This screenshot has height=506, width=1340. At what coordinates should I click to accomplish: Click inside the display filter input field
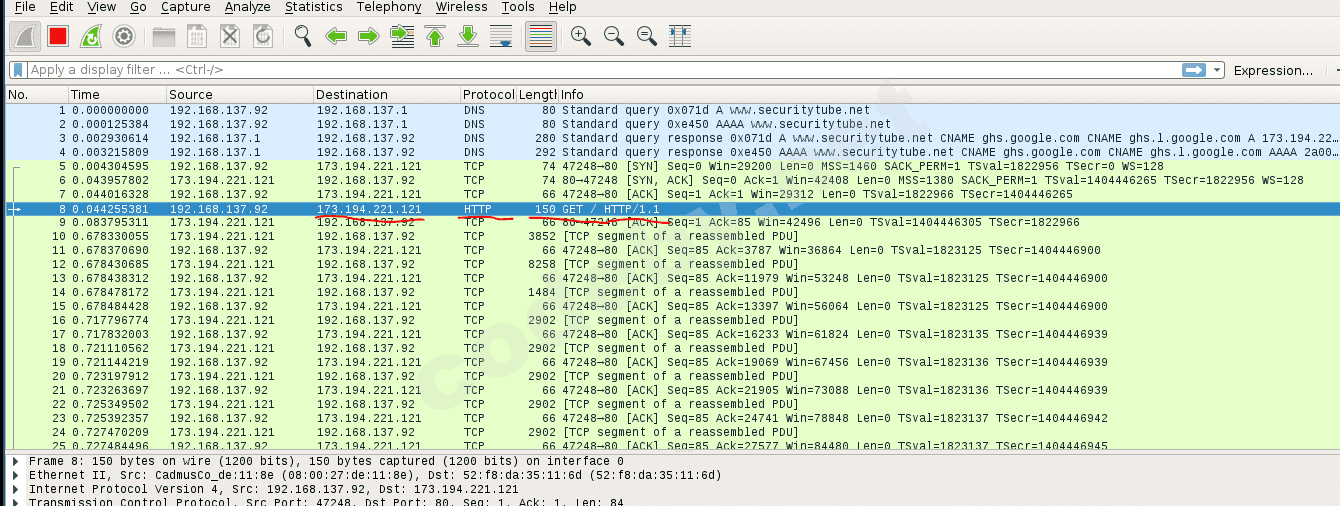[600, 70]
